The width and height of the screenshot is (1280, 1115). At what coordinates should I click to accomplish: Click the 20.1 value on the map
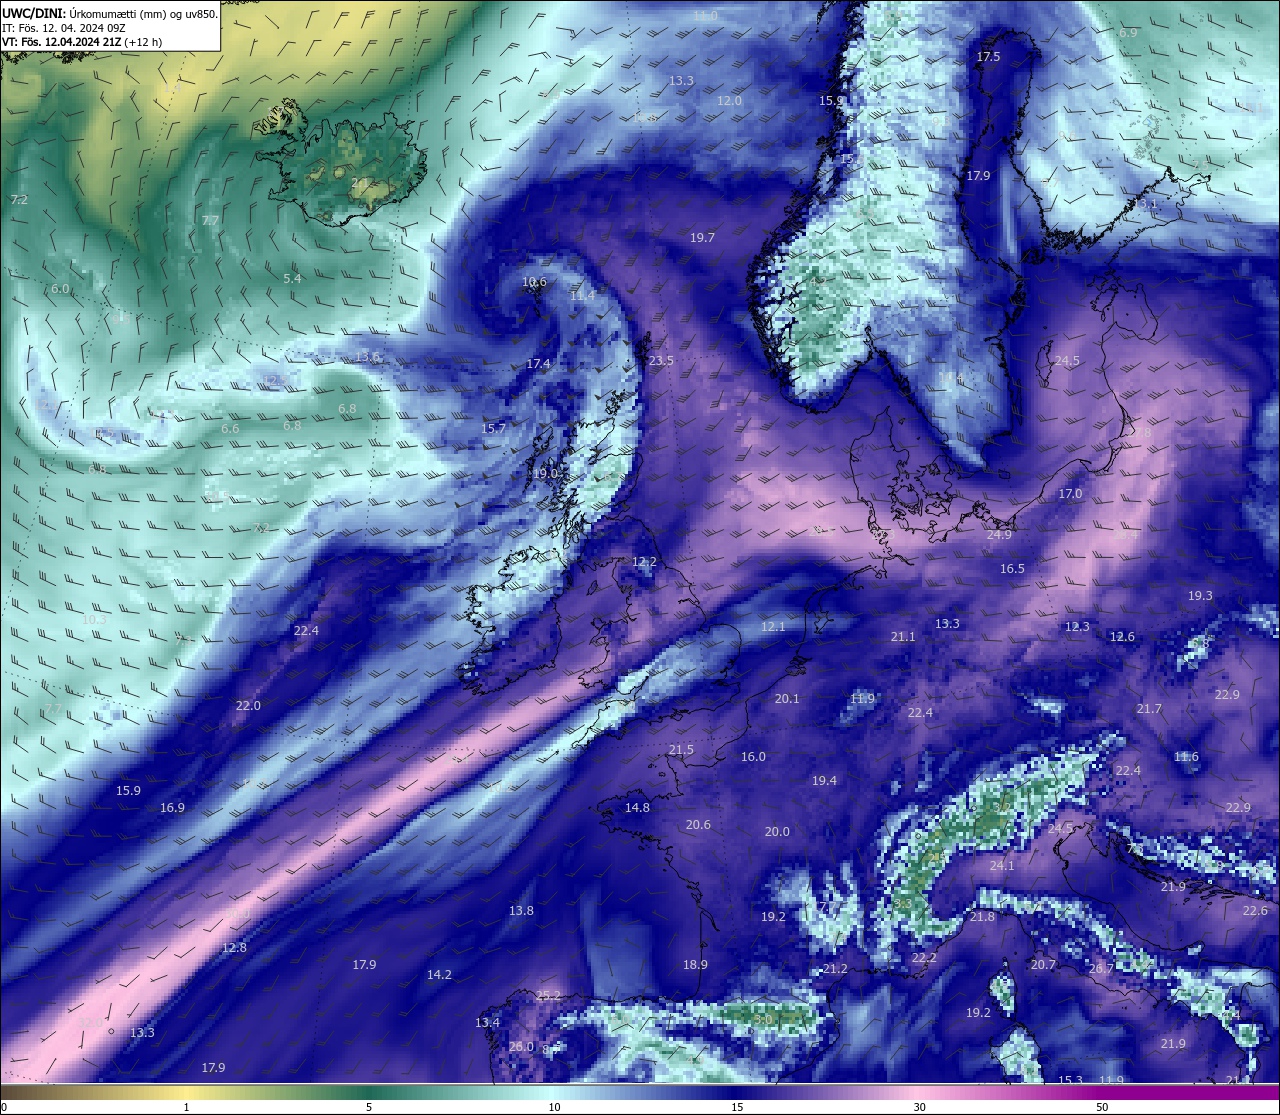(787, 699)
